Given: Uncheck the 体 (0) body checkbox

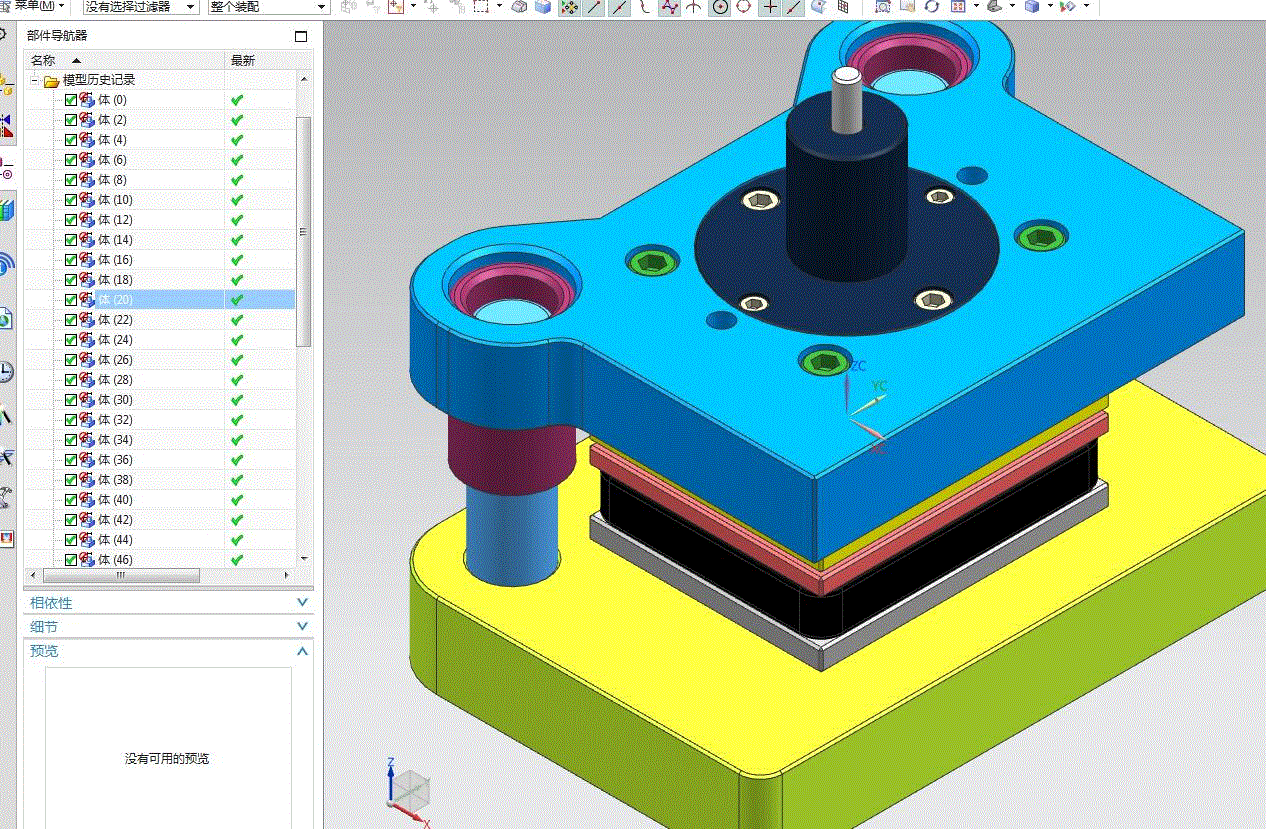Looking at the screenshot, I should [x=70, y=100].
